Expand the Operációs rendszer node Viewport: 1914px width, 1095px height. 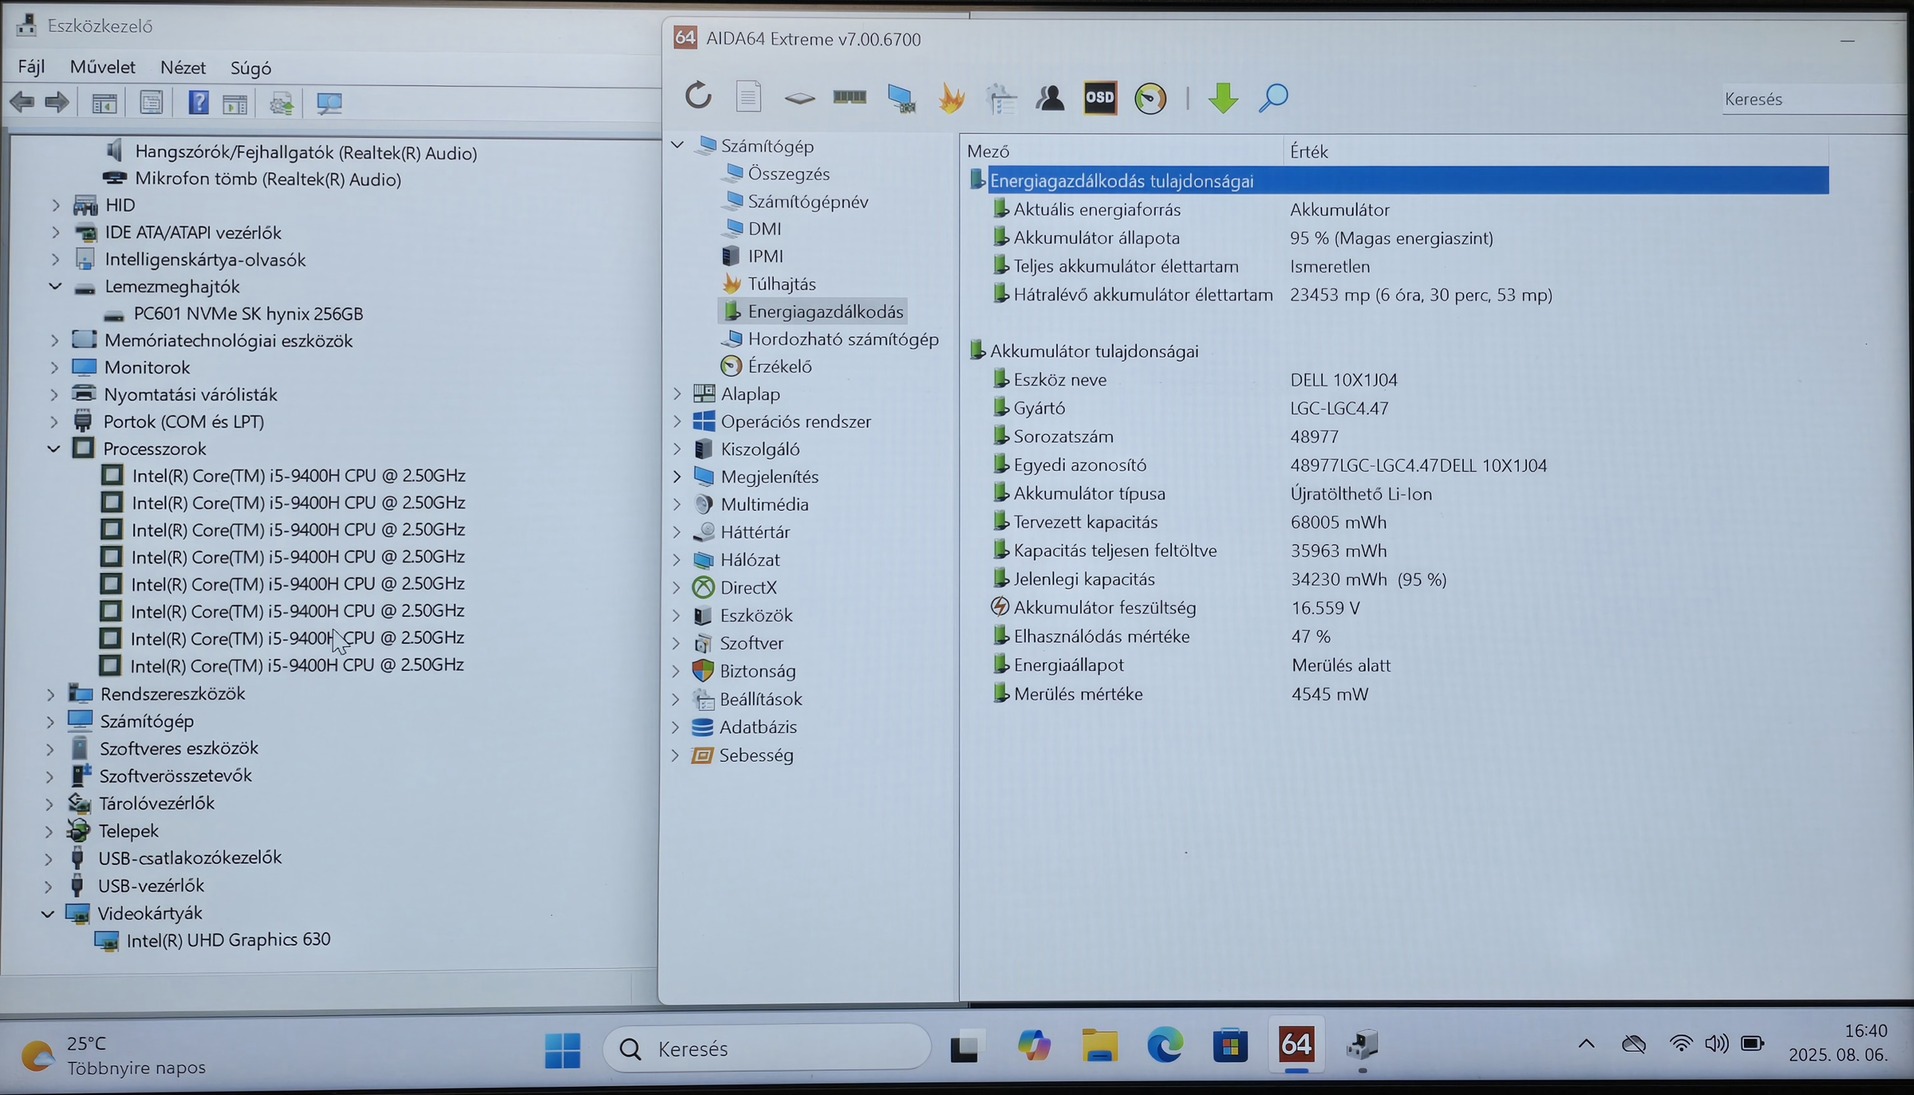[x=677, y=421]
